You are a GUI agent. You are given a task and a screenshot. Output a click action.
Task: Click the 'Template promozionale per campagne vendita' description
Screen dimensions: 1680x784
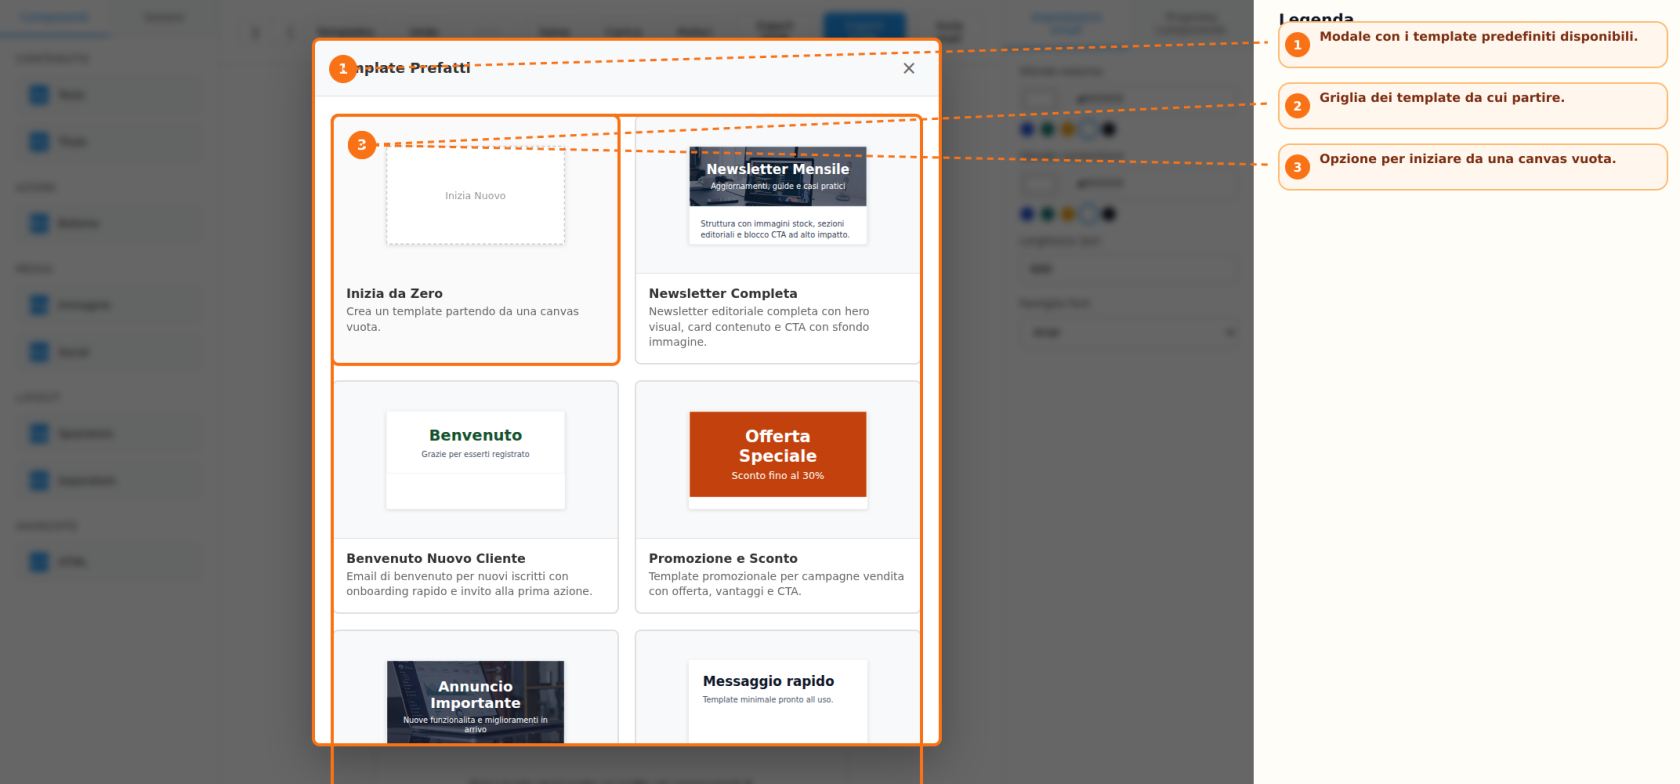click(776, 584)
